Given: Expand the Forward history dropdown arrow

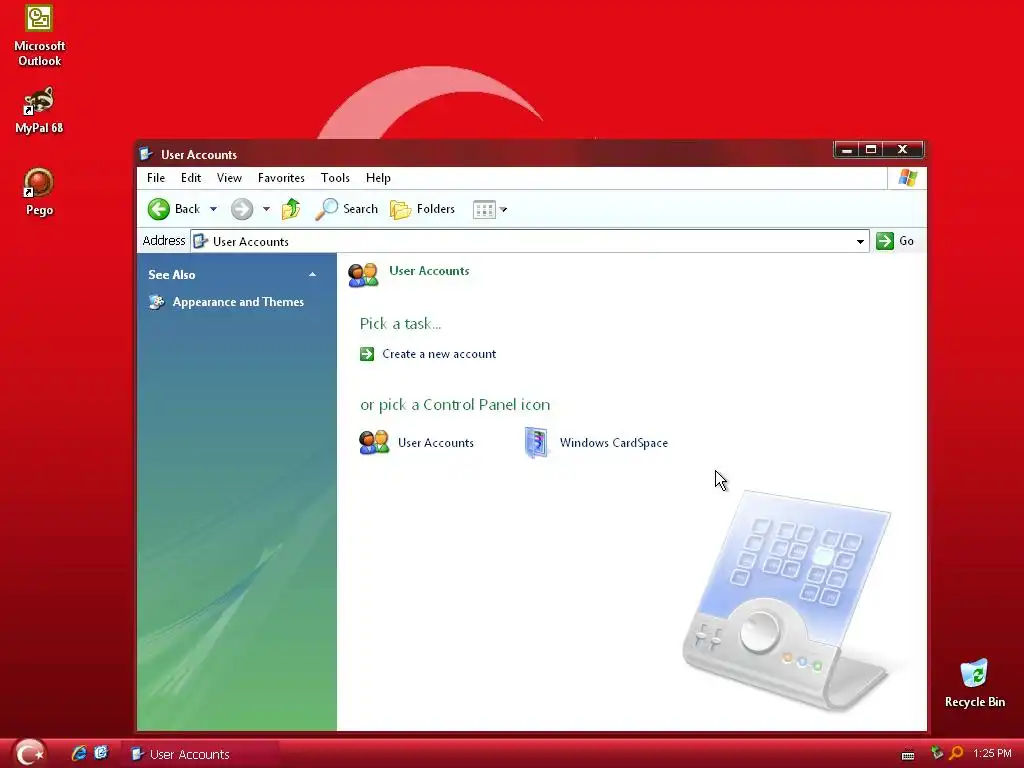Looking at the screenshot, I should (266, 209).
